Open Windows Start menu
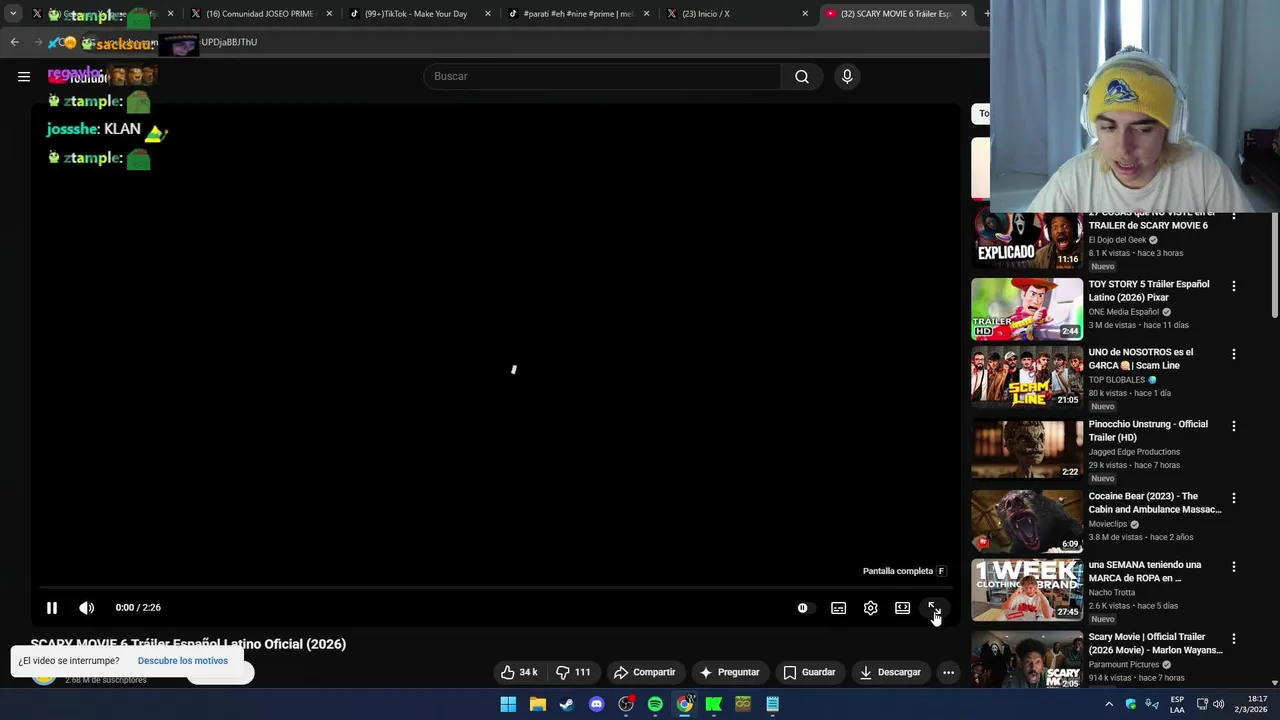This screenshot has height=720, width=1280. (508, 704)
